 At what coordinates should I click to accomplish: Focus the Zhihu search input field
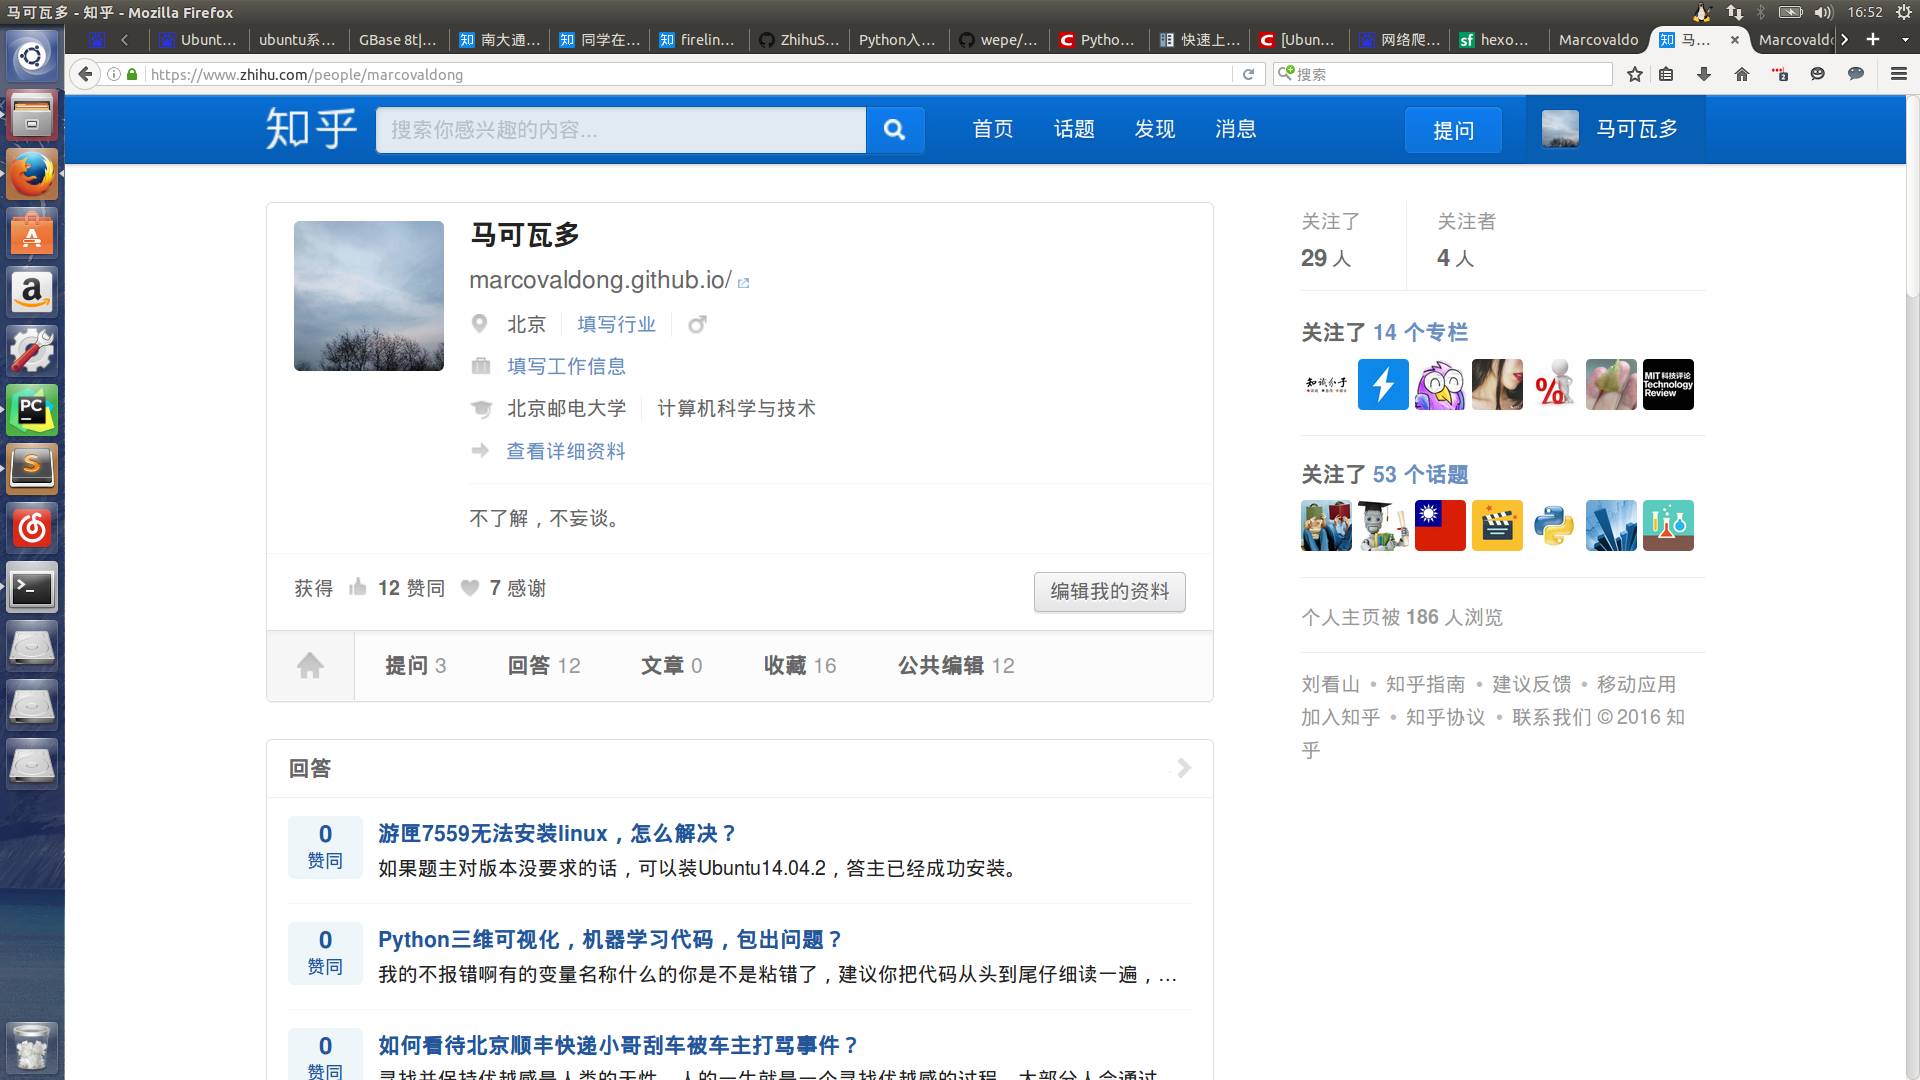621,130
